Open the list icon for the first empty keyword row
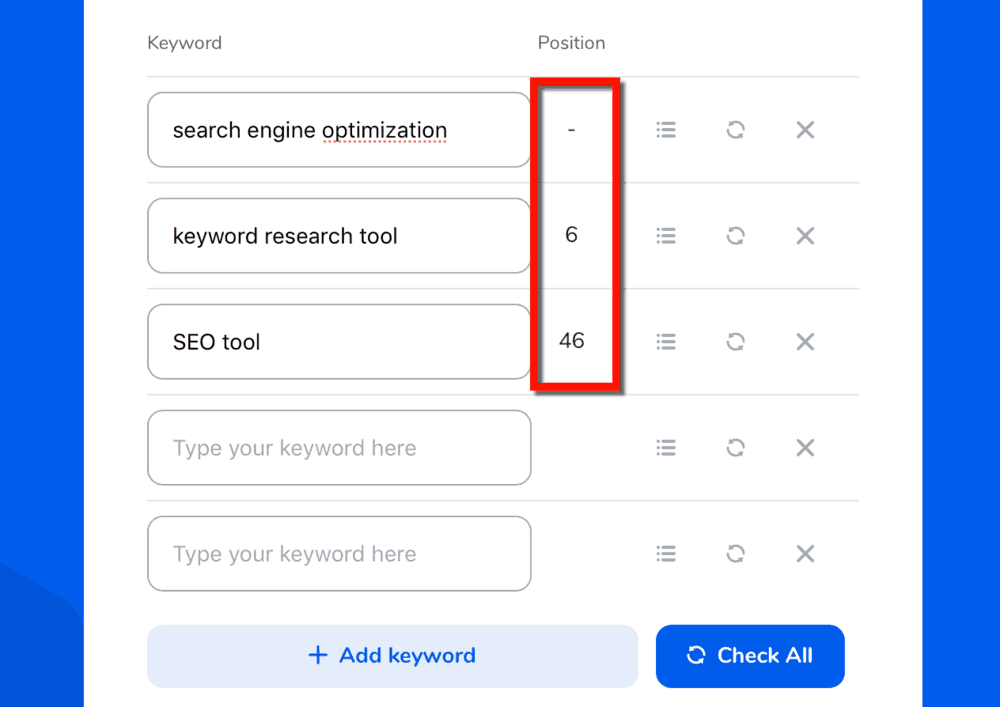 pos(666,447)
